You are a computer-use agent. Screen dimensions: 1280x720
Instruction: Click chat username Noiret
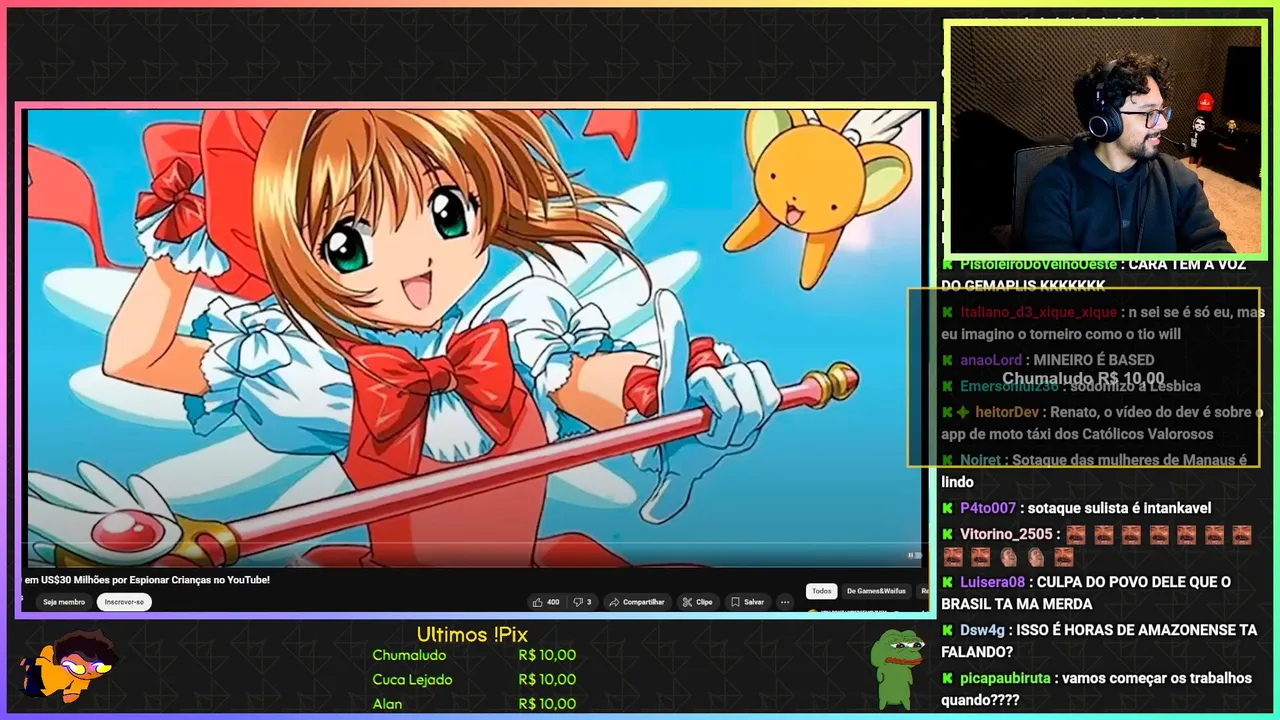click(980, 460)
